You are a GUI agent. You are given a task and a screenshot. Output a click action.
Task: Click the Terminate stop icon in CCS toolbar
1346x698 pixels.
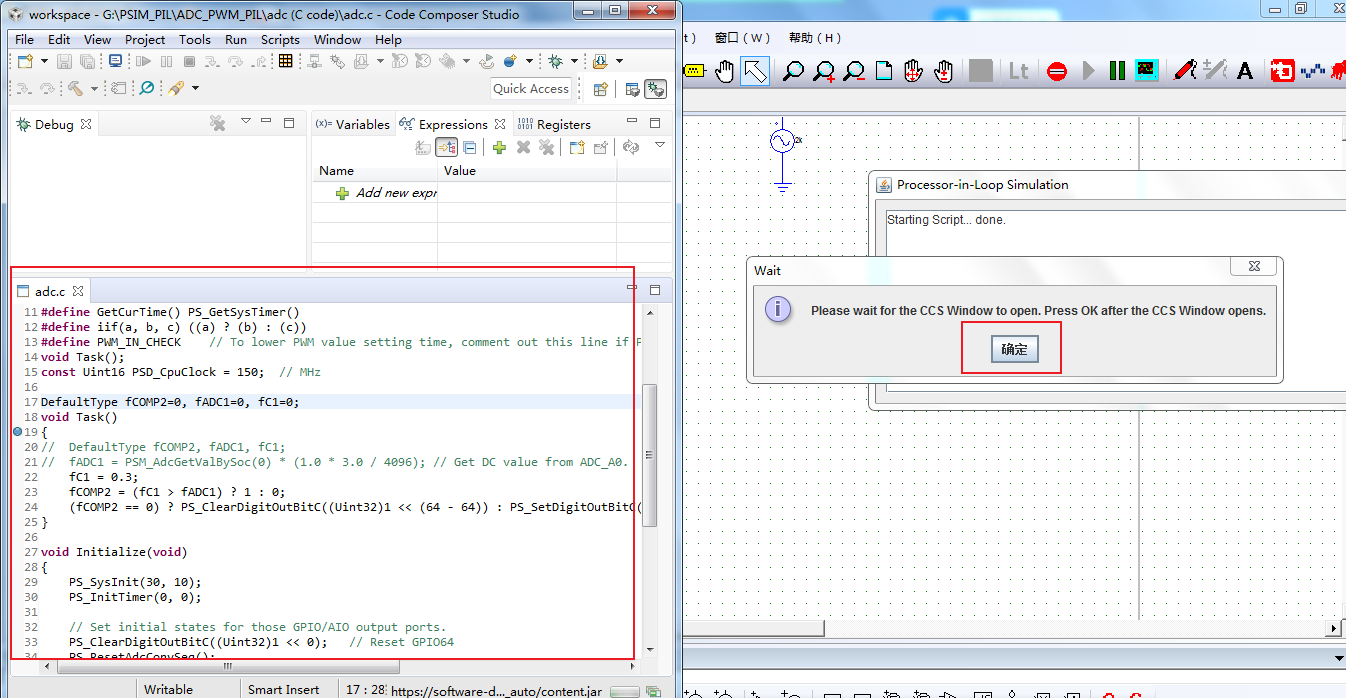point(189,62)
